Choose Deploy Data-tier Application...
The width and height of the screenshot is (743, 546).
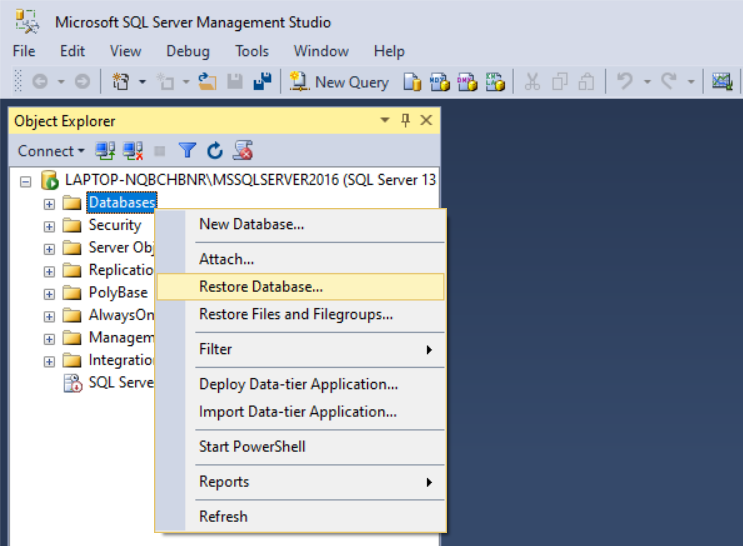[x=300, y=384]
